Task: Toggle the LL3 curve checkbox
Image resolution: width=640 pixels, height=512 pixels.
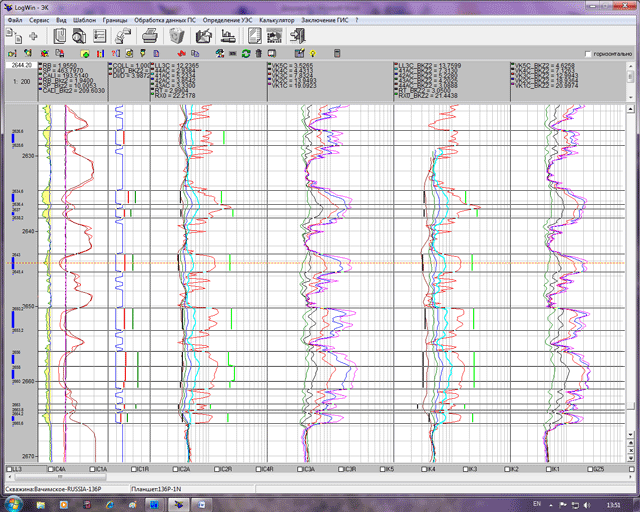Action: pos(9,469)
